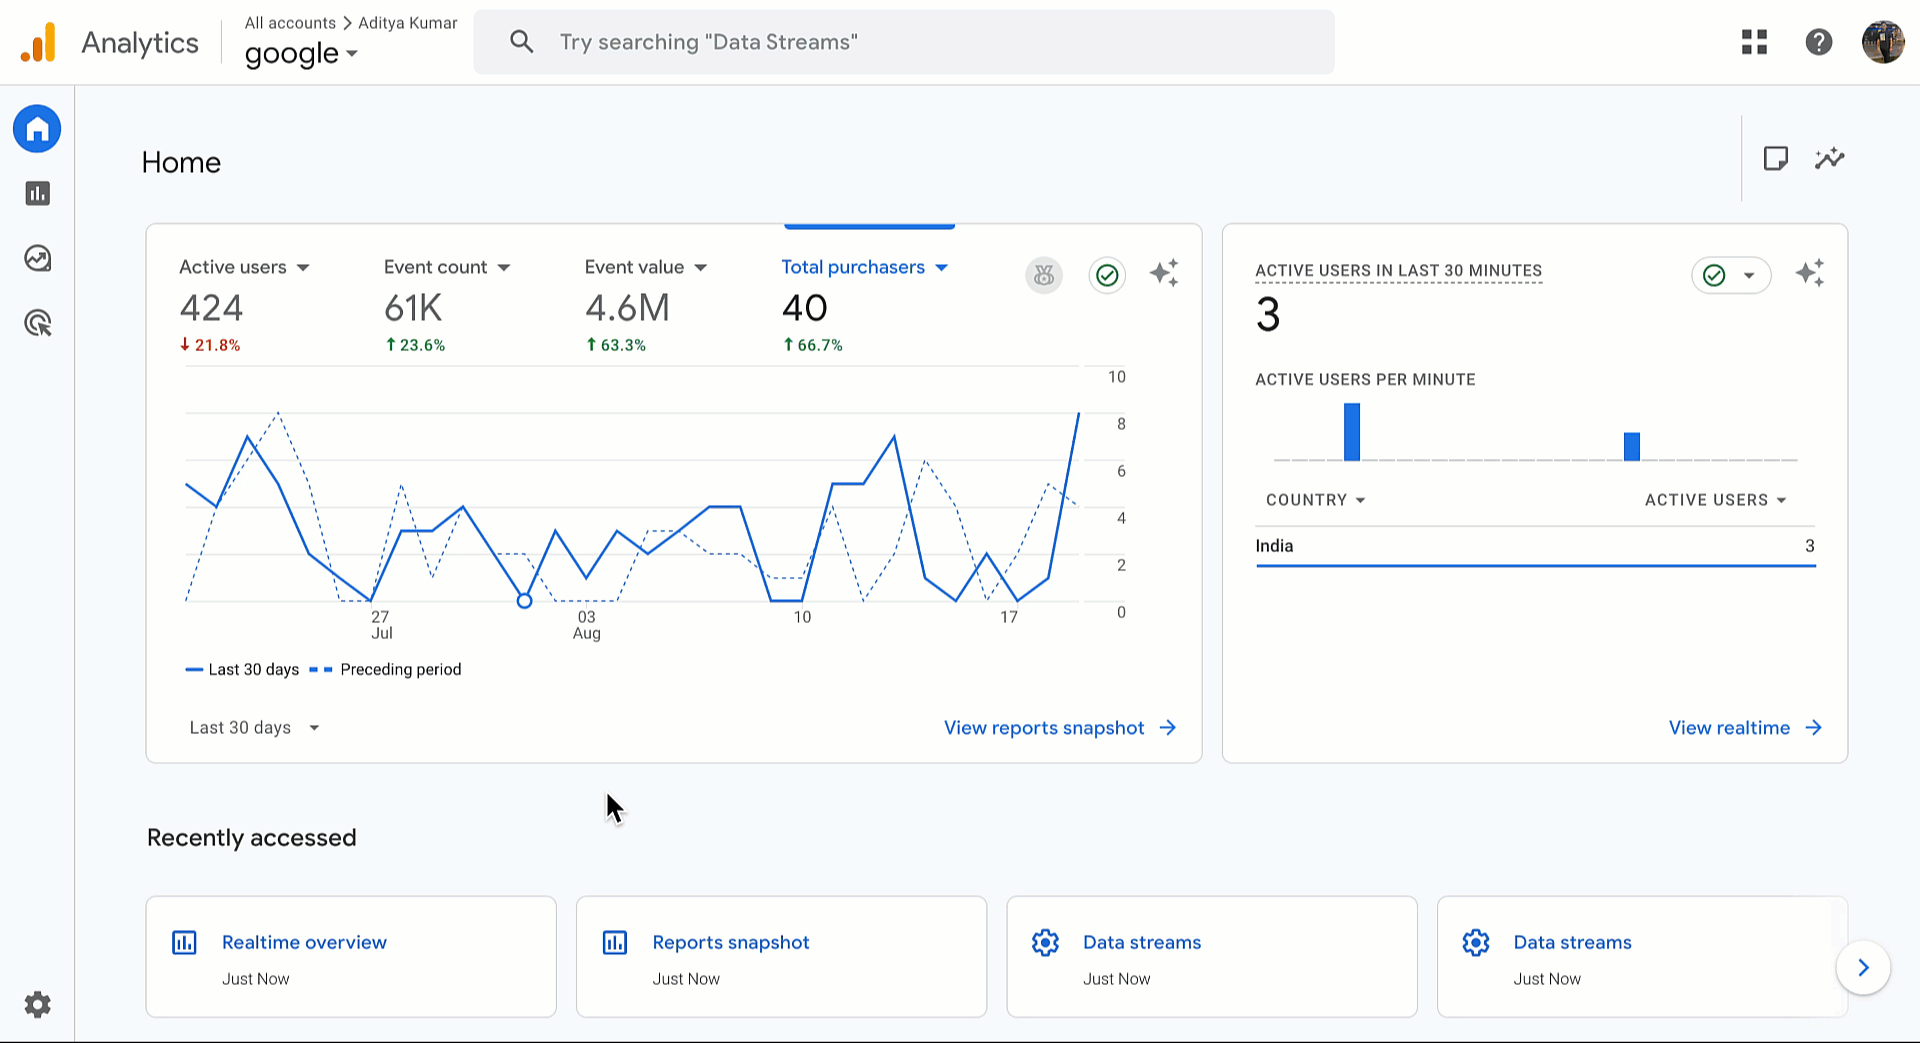This screenshot has width=1920, height=1043.
Task: Open the Advertising icon in sidebar
Action: [x=38, y=323]
